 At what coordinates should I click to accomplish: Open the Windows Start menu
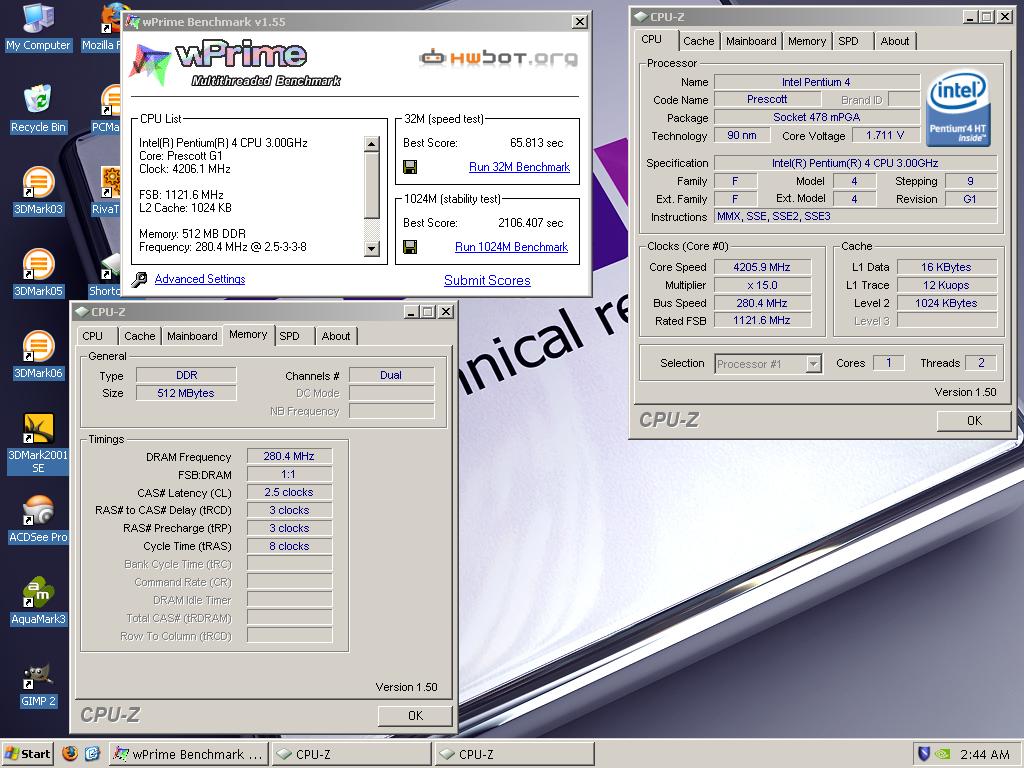[x=27, y=754]
